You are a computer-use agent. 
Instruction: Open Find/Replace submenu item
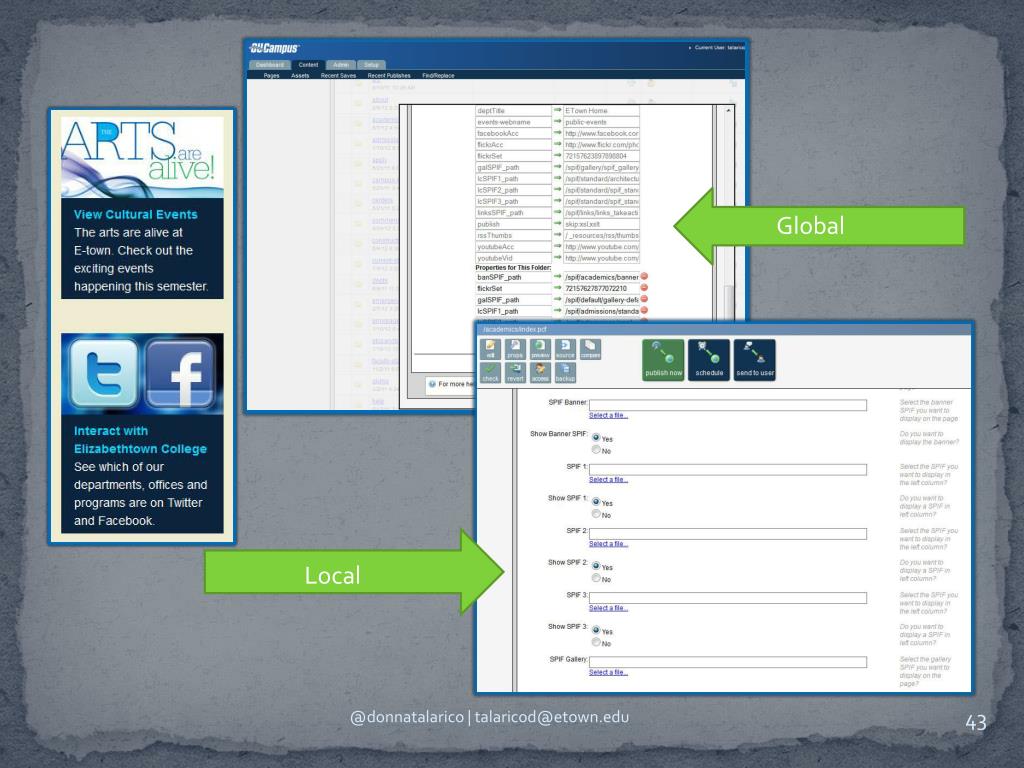(x=438, y=76)
